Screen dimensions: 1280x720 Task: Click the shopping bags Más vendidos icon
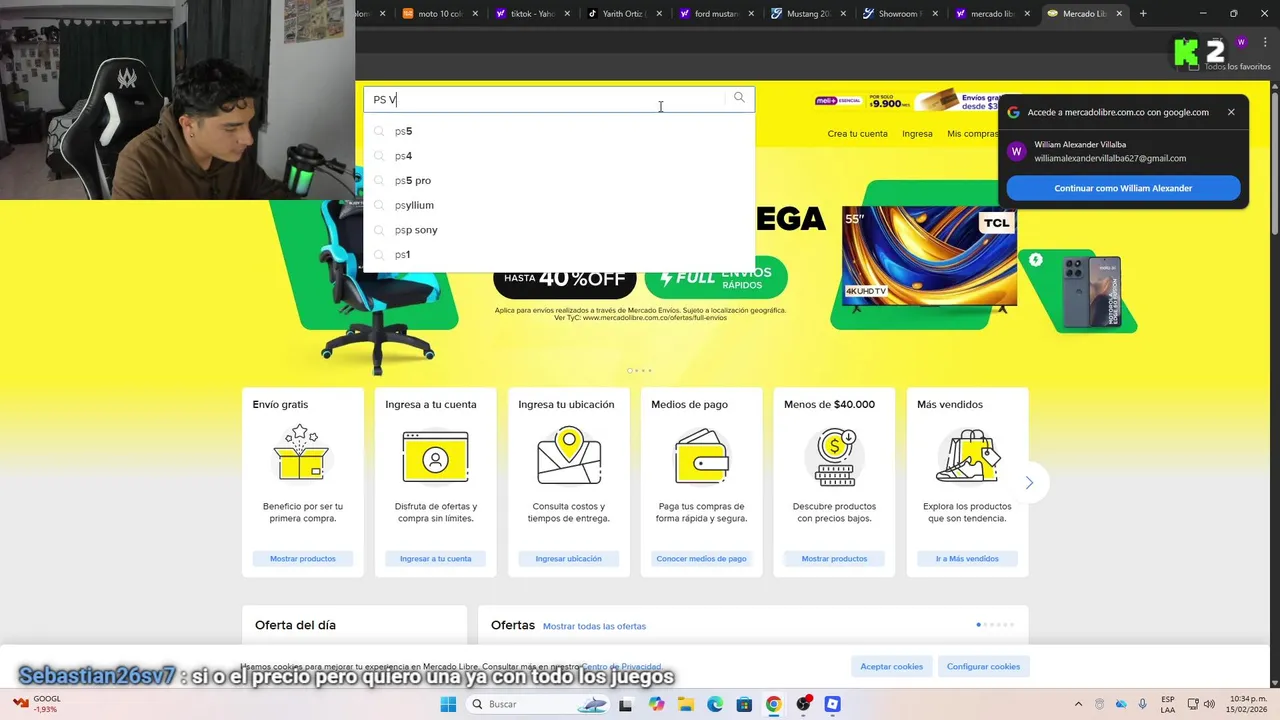(x=968, y=456)
